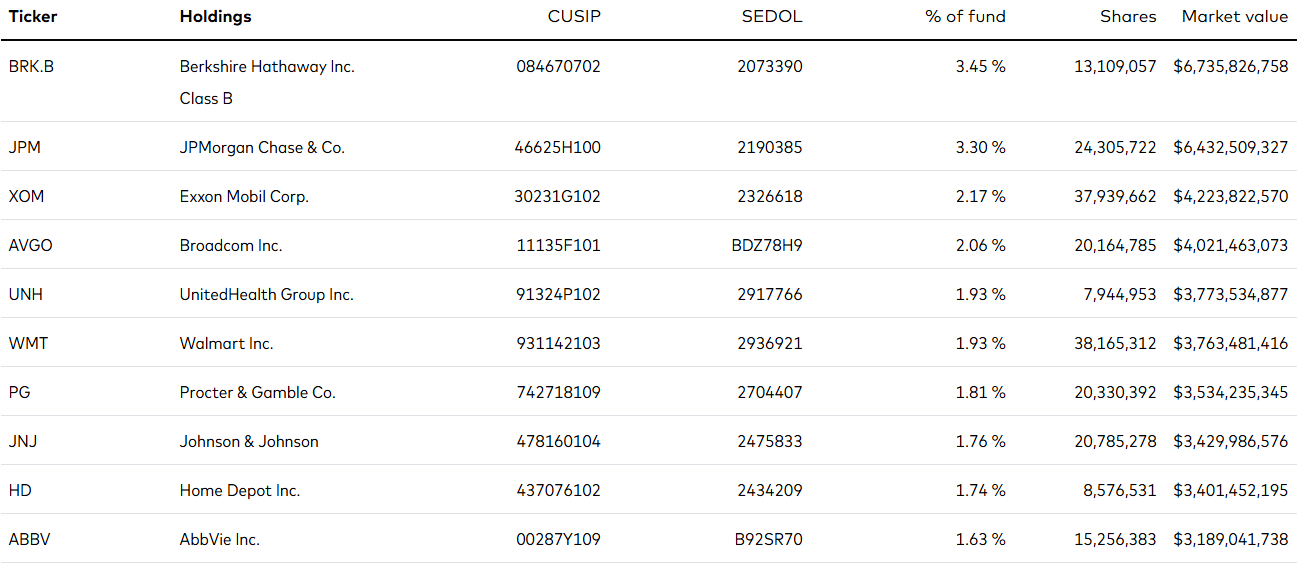This screenshot has width=1300, height=565.
Task: Select Johnson & Johnson market value $3,429,986,576
Action: click(1231, 442)
